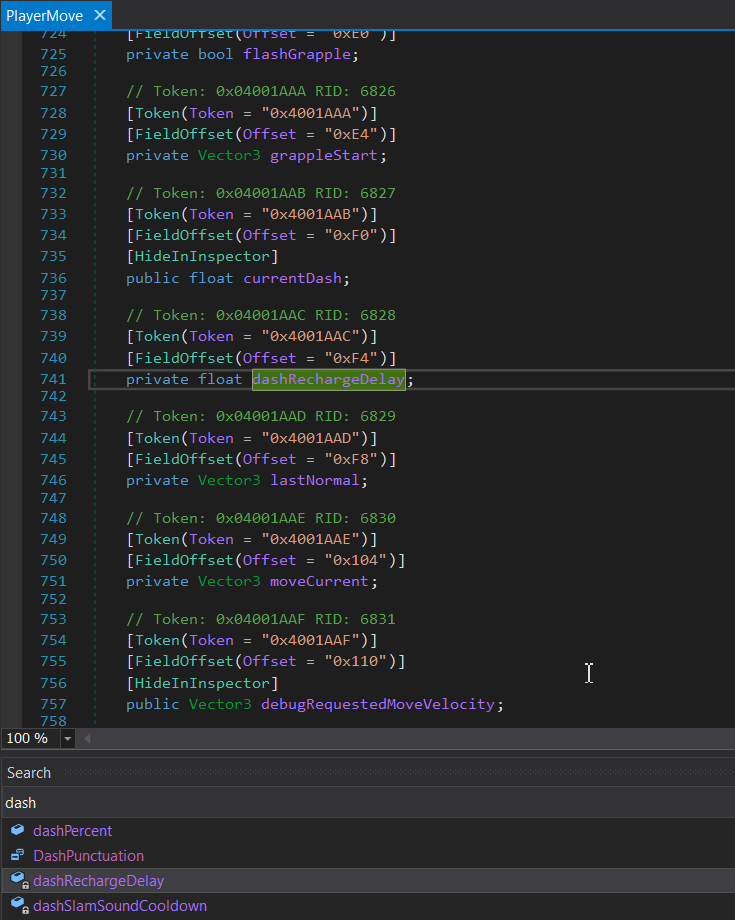Viewport: 735px width, 920px height.
Task: Select dashSlamSoundCooldown in the search results
Action: click(119, 906)
